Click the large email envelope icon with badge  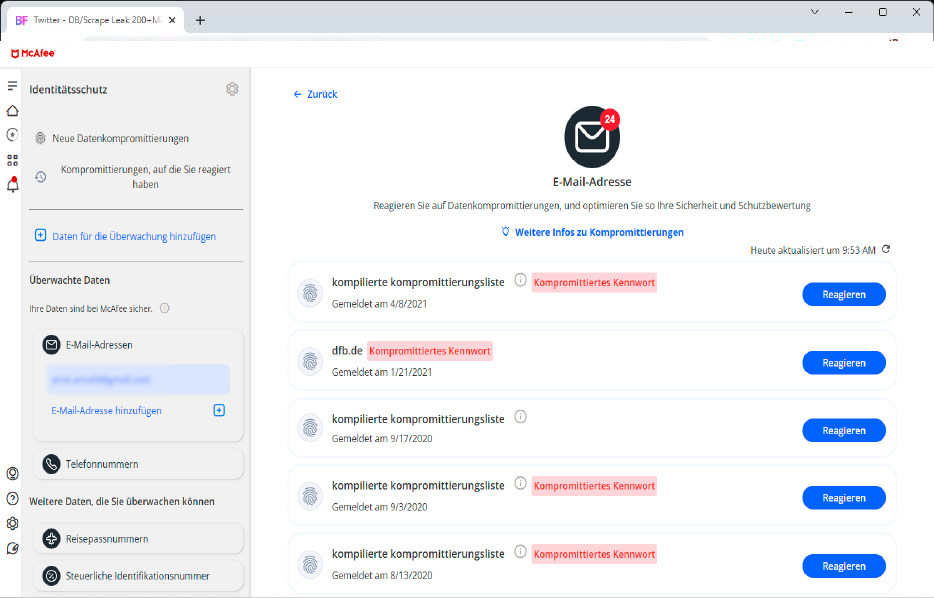coord(592,137)
